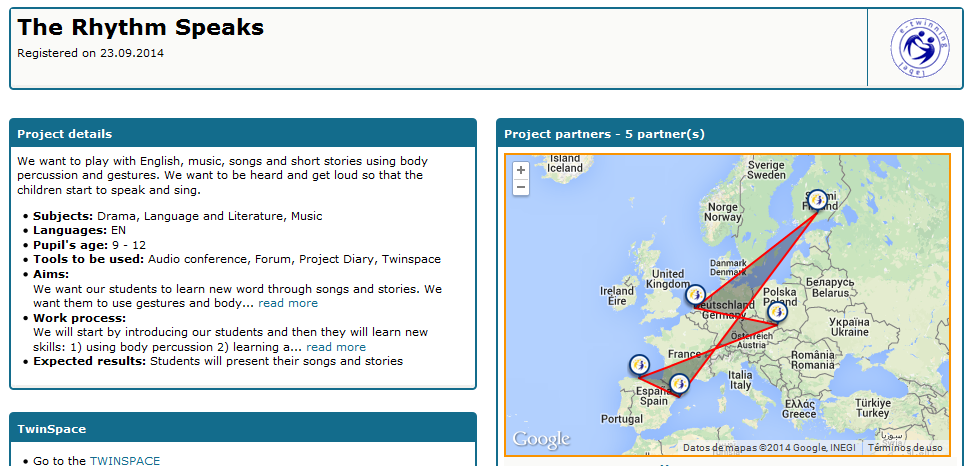Select the Finland partner map marker

click(818, 200)
